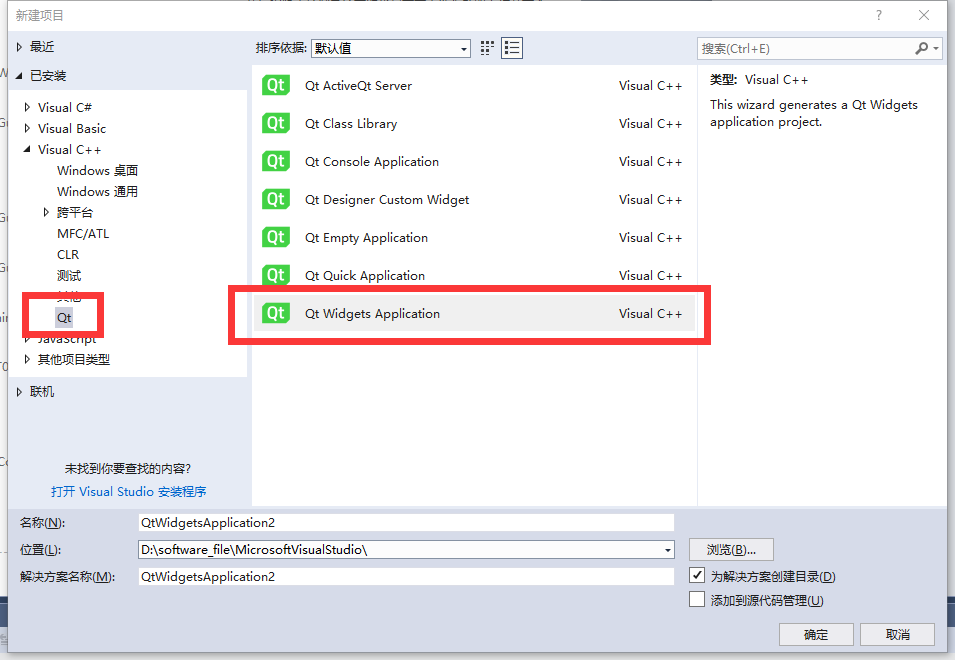Click the Qt Empty Application icon
This screenshot has height=660, width=955.
275,237
